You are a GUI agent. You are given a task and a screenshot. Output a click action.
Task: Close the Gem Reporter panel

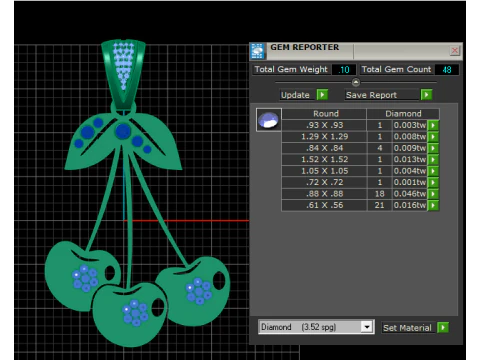pos(454,51)
